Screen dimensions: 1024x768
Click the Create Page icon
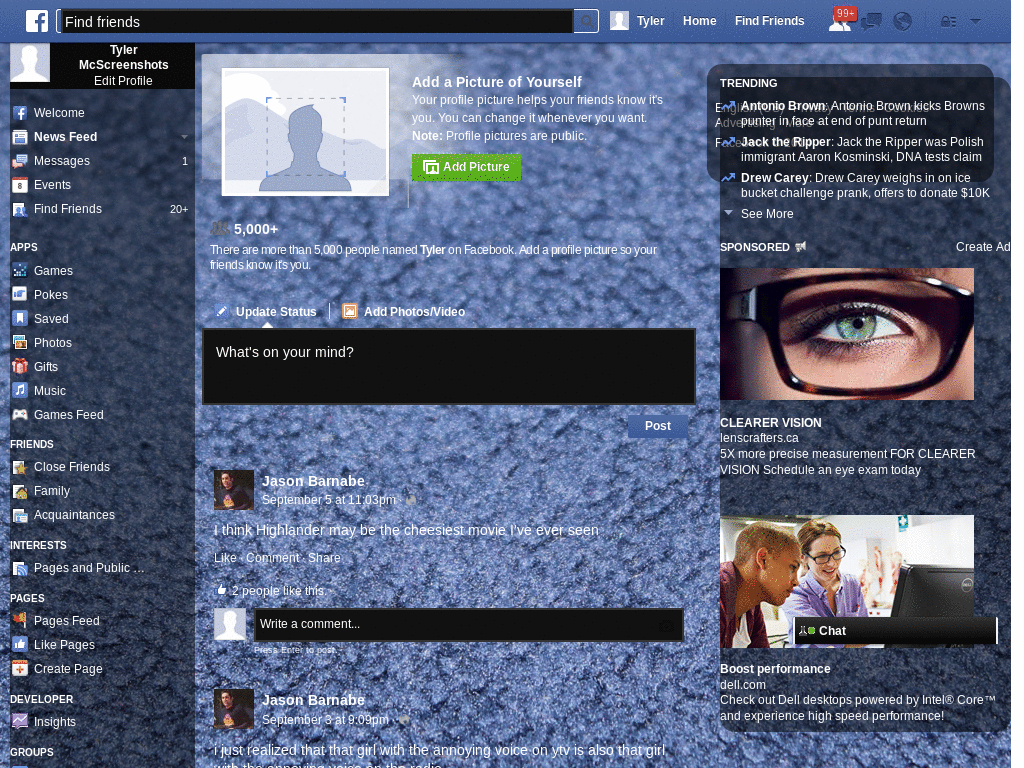[20, 669]
